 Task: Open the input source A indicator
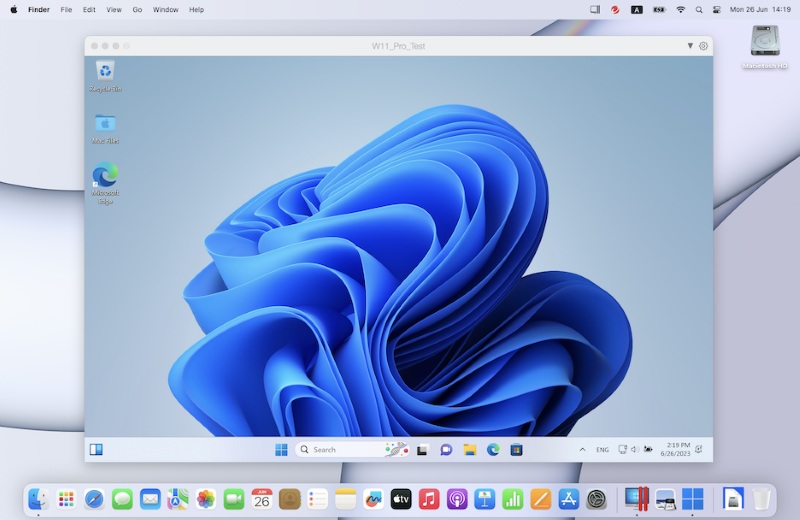637,9
